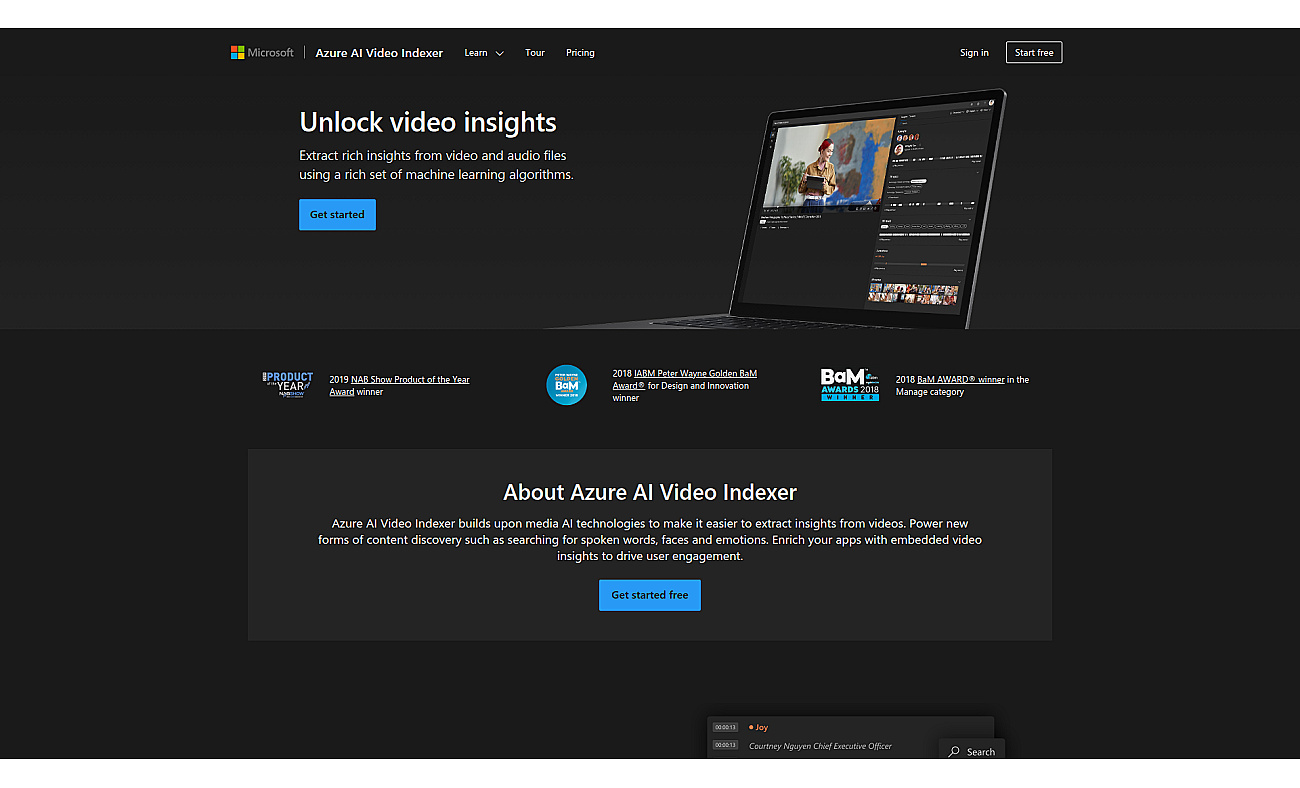Click the About Azure AI Video Indexer heading
Screen dimensions: 1300x788
tap(650, 492)
